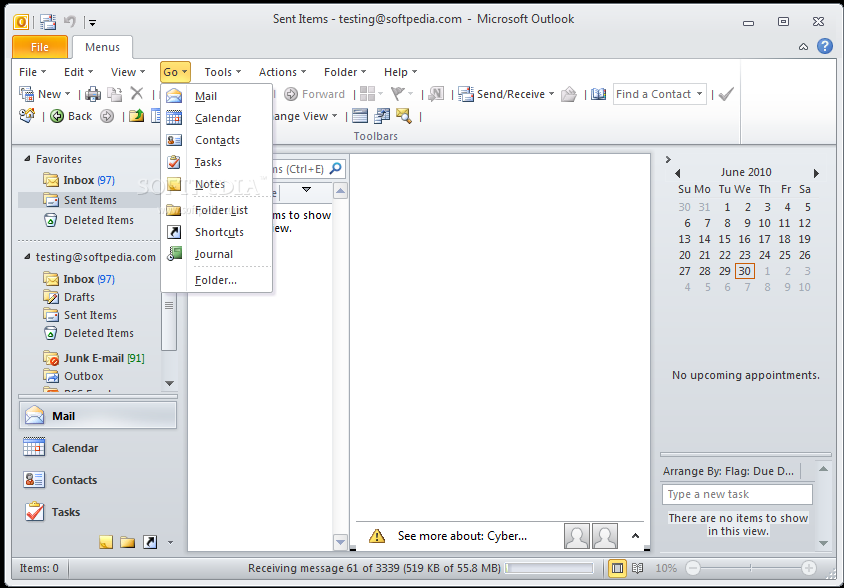
Task: Select Mail in the Go menu
Action: click(216, 96)
